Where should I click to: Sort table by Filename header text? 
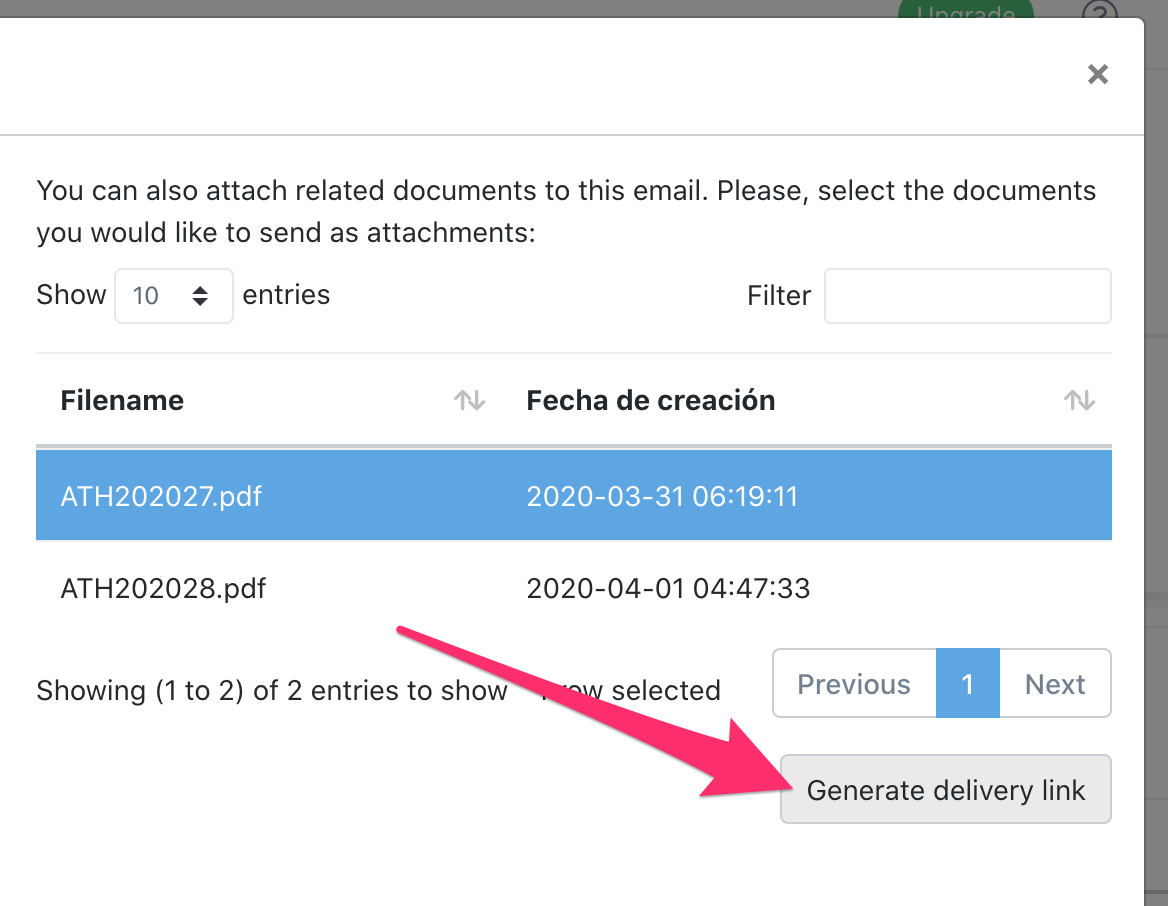(x=122, y=401)
